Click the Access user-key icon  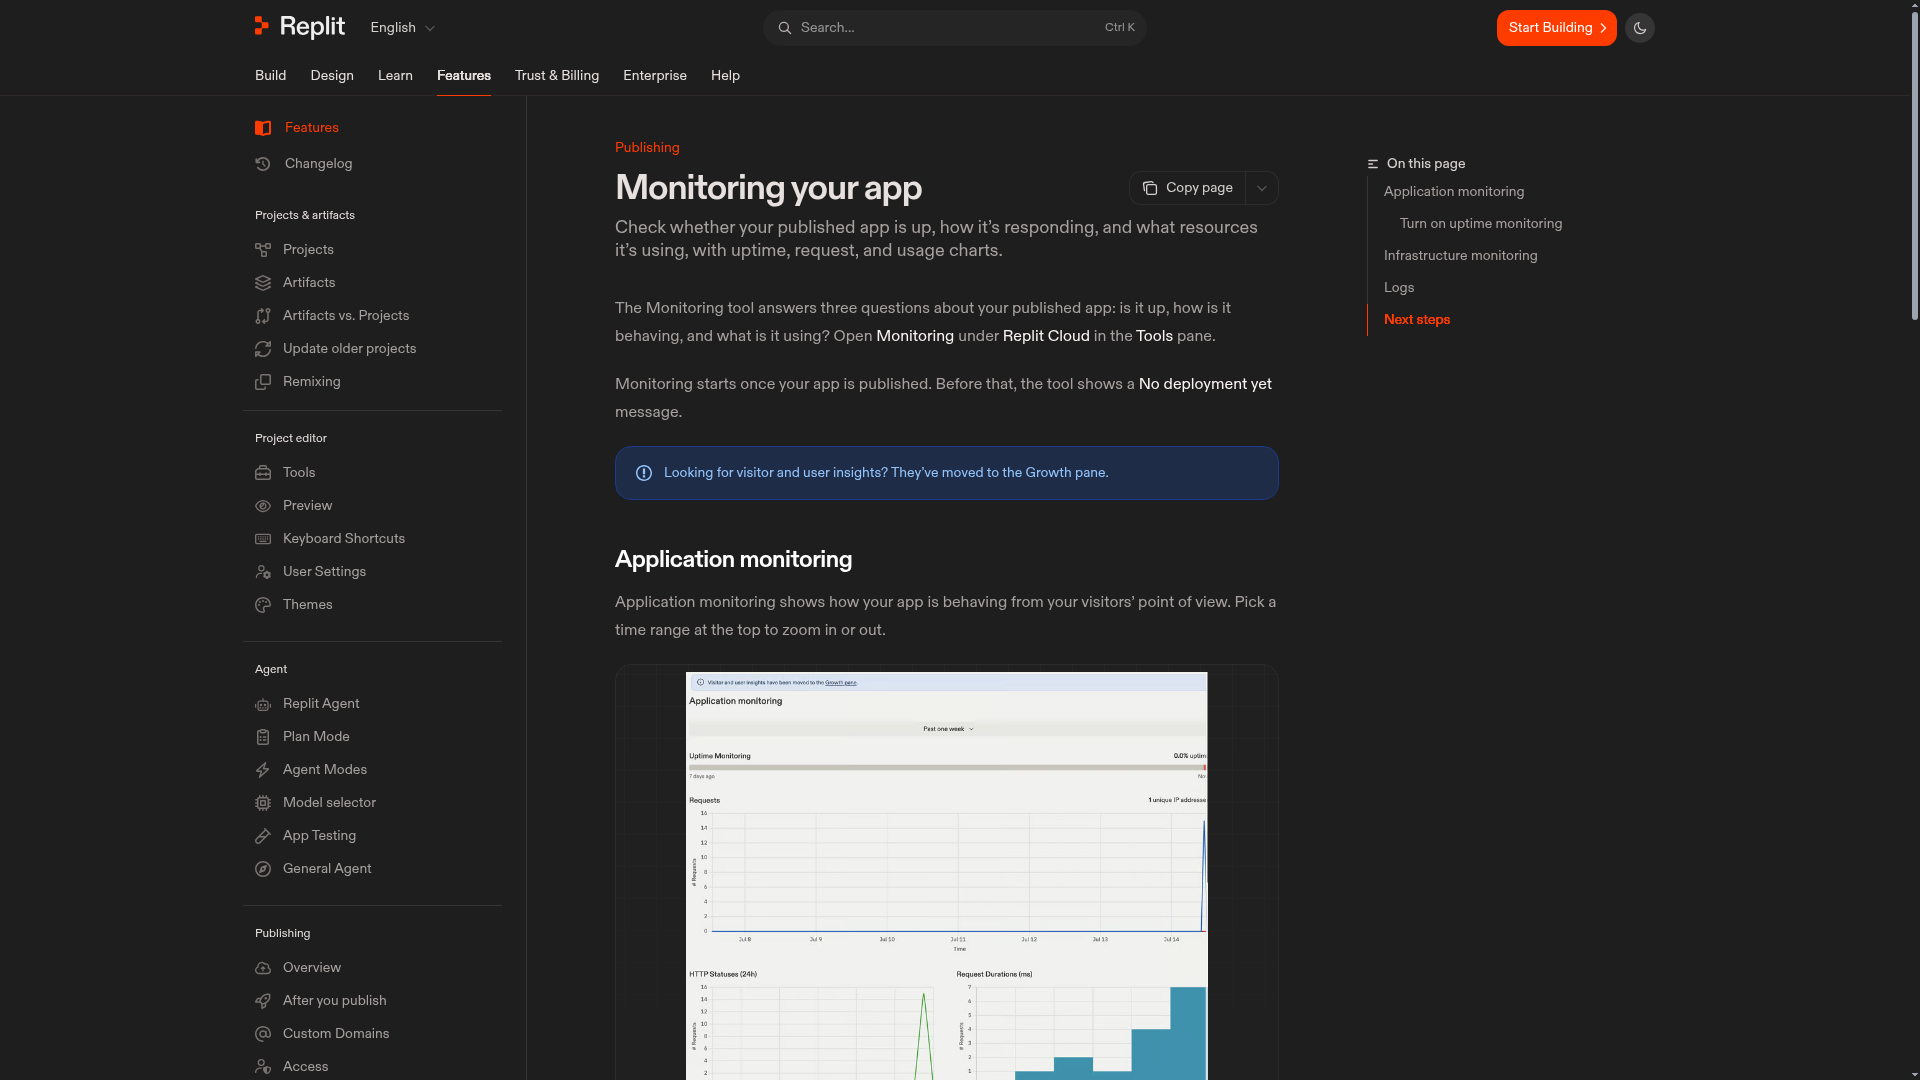[x=263, y=1067]
